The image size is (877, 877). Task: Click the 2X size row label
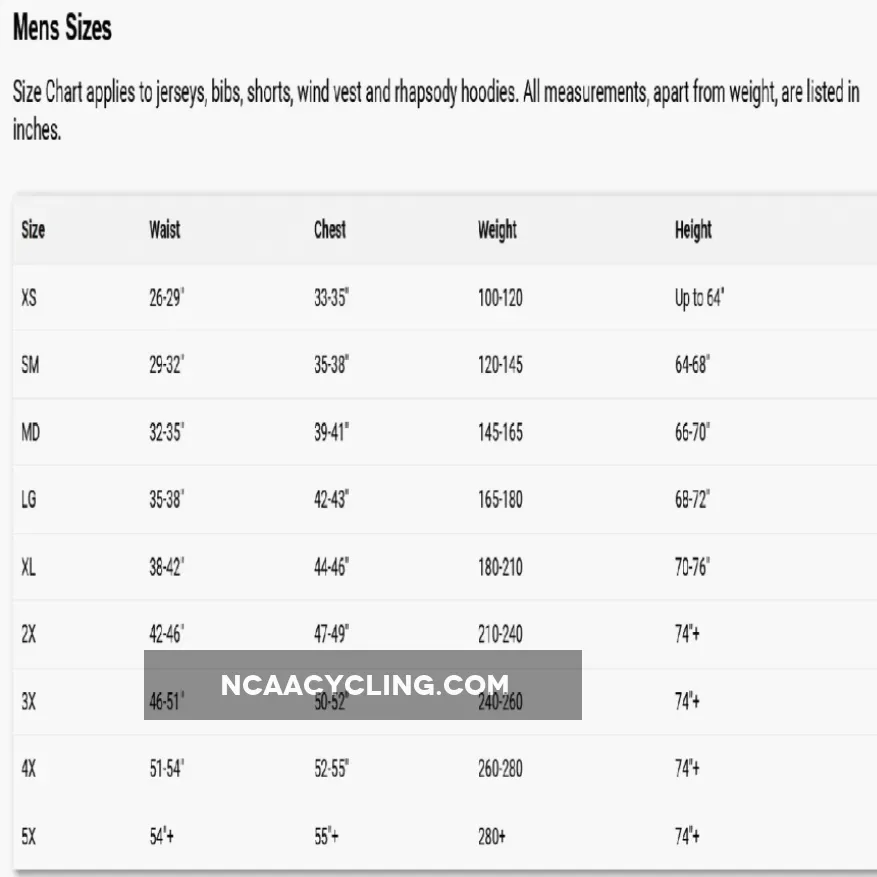(29, 634)
